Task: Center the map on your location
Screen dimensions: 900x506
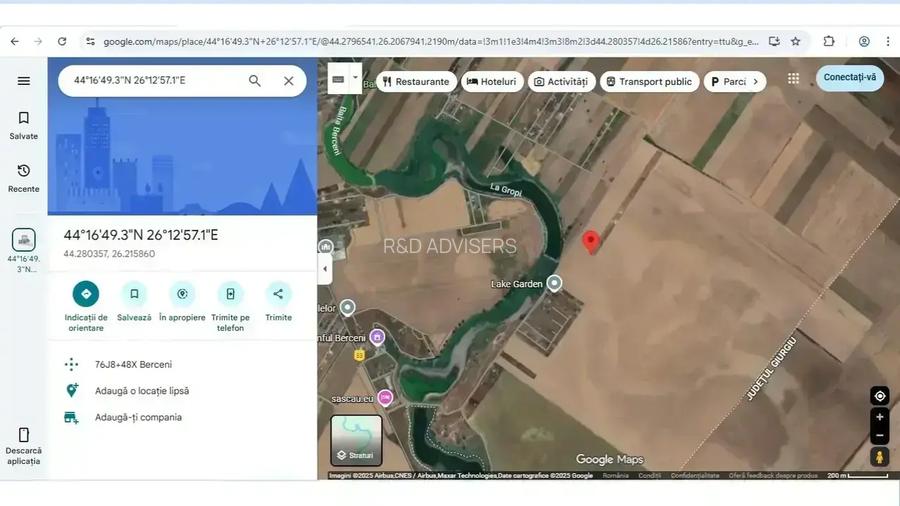Action: (x=879, y=396)
